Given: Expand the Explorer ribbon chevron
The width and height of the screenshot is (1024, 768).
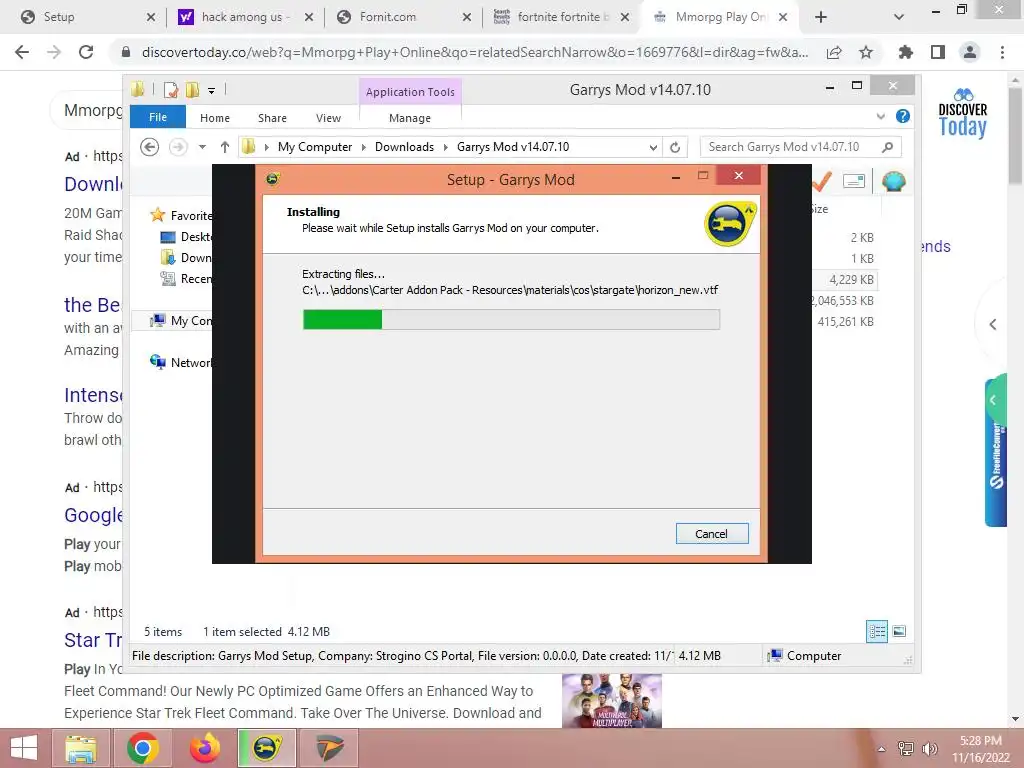Looking at the screenshot, I should coord(880,116).
